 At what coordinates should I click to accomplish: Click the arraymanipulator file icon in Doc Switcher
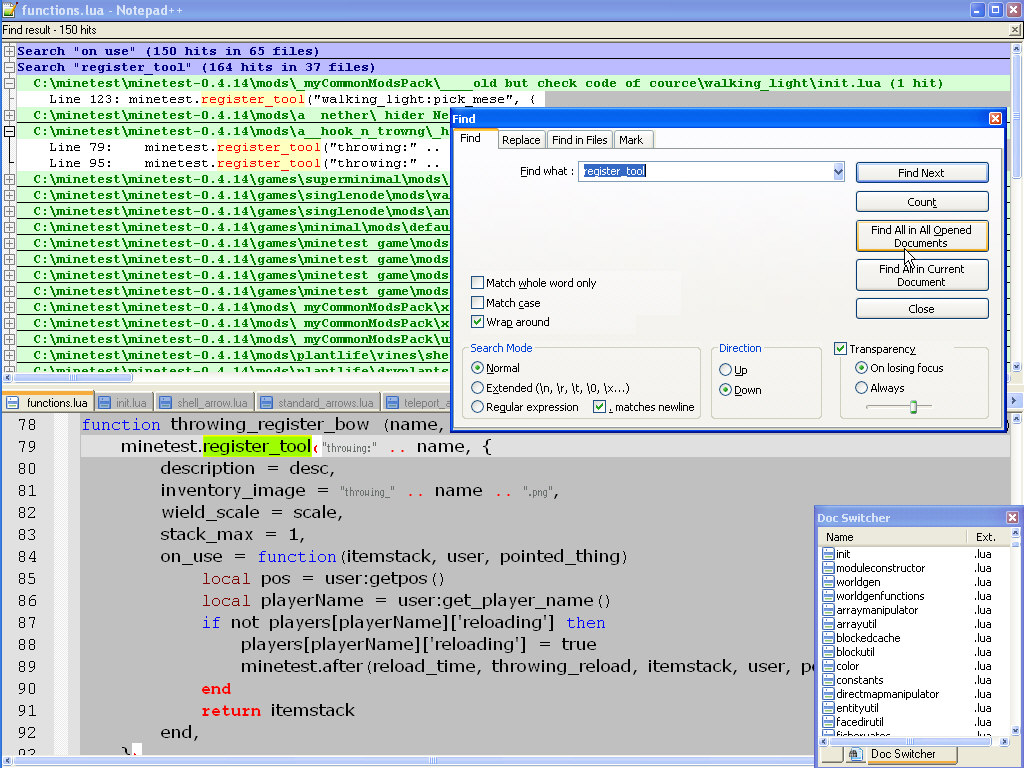[x=828, y=610]
